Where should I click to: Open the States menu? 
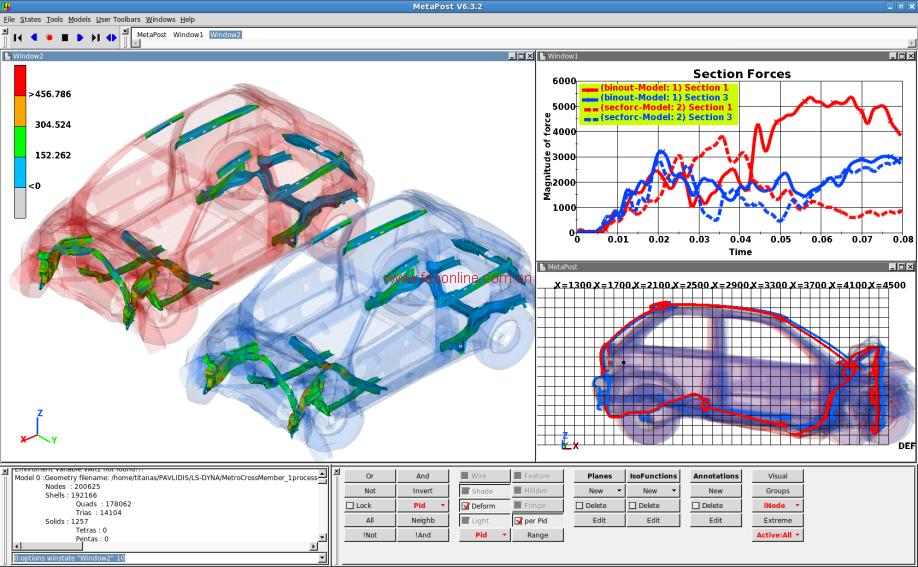tap(31, 19)
